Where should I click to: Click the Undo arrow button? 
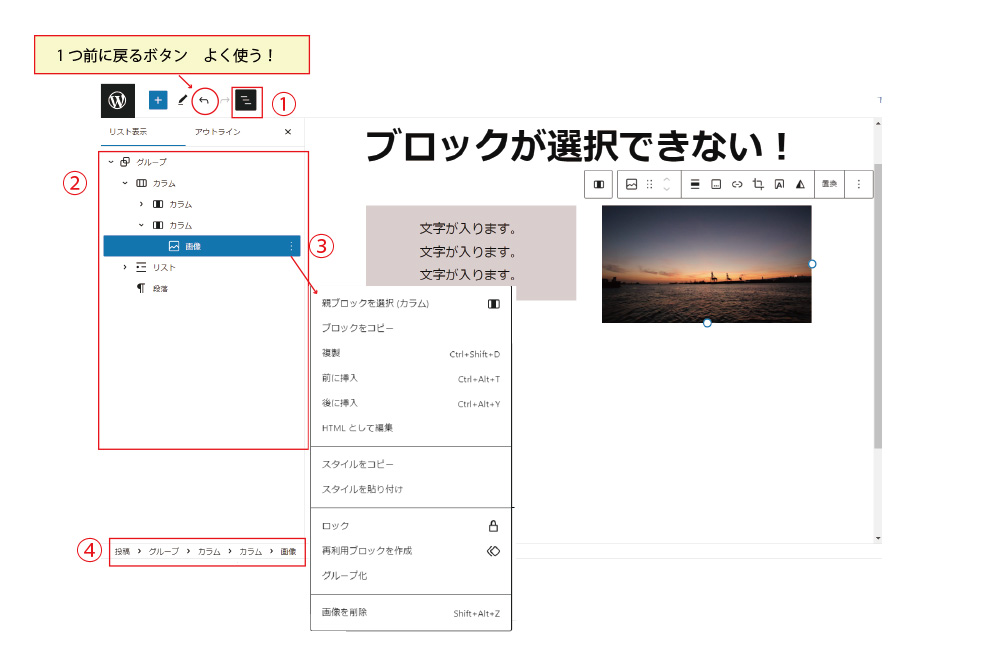click(x=204, y=101)
